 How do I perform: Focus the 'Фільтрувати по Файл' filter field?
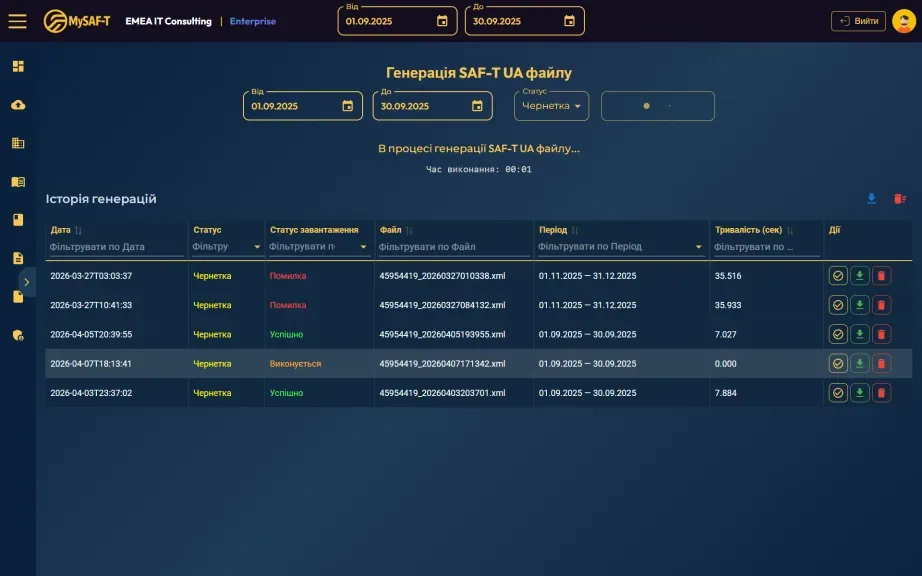(x=452, y=247)
